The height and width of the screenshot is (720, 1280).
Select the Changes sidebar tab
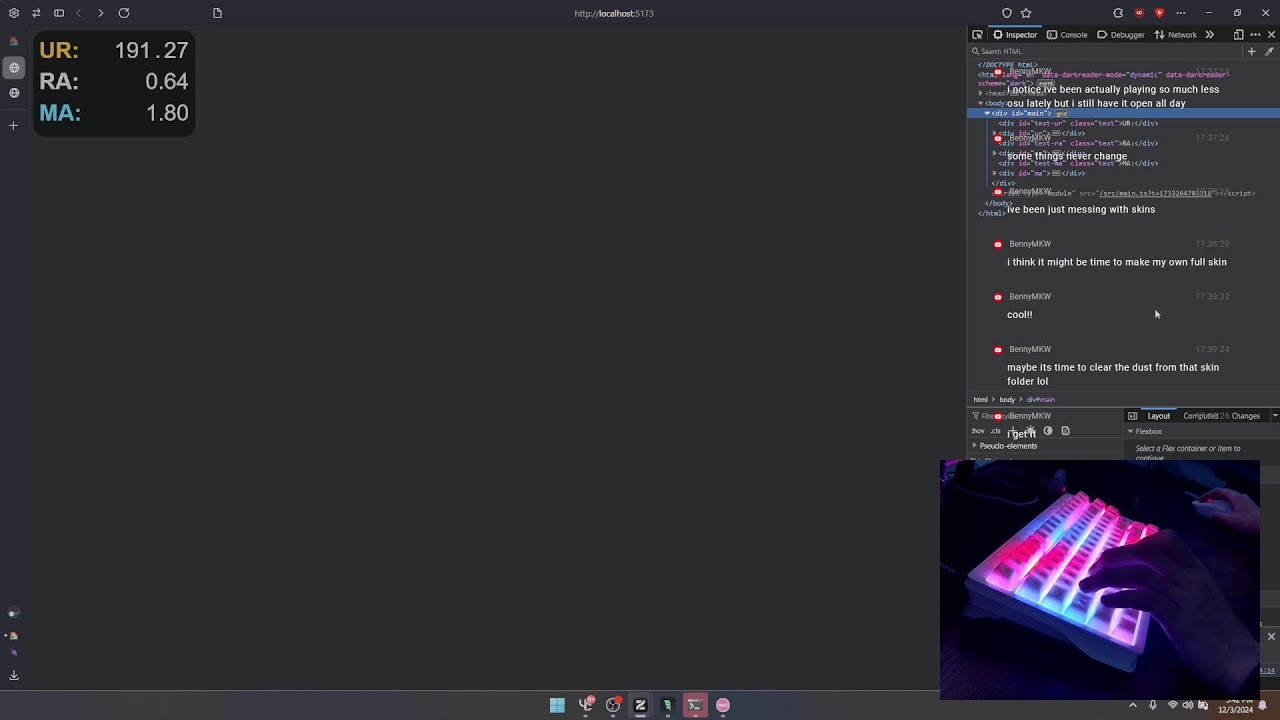coord(1246,416)
